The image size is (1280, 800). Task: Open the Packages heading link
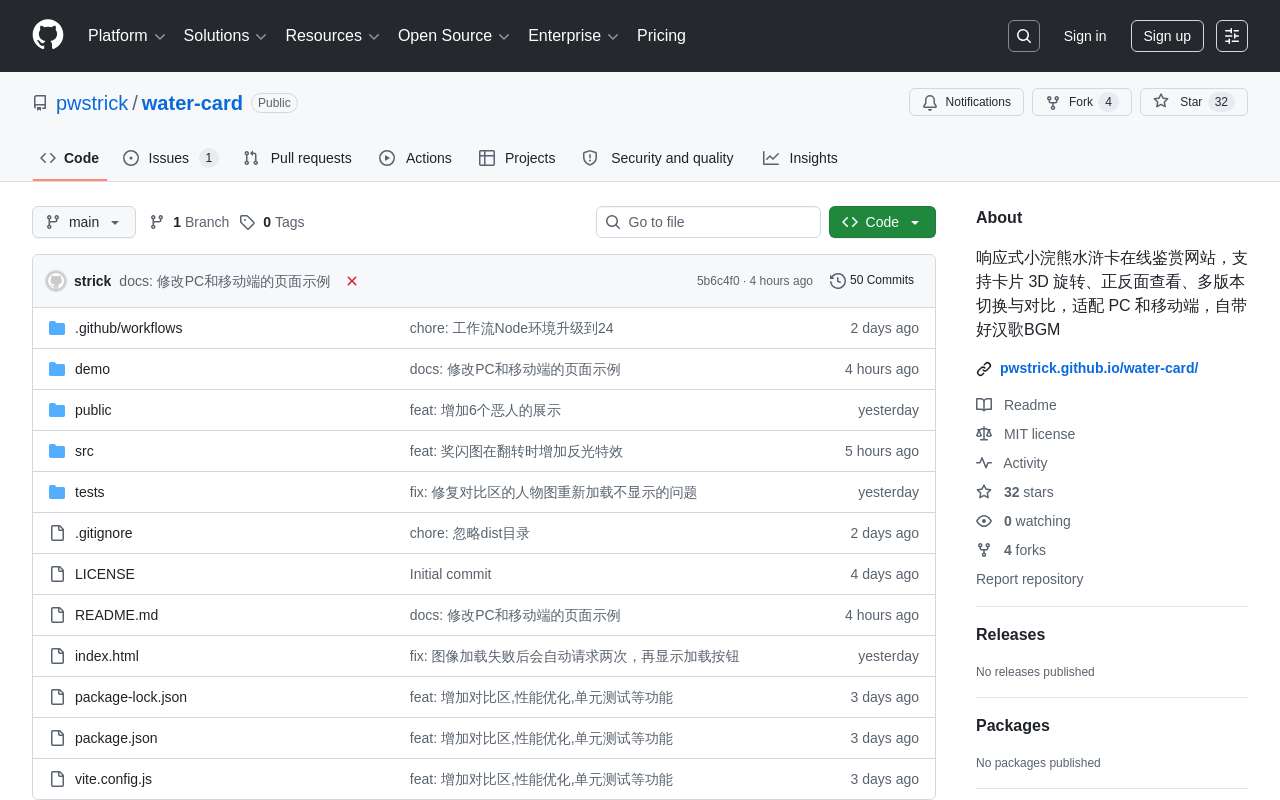coord(1013,725)
